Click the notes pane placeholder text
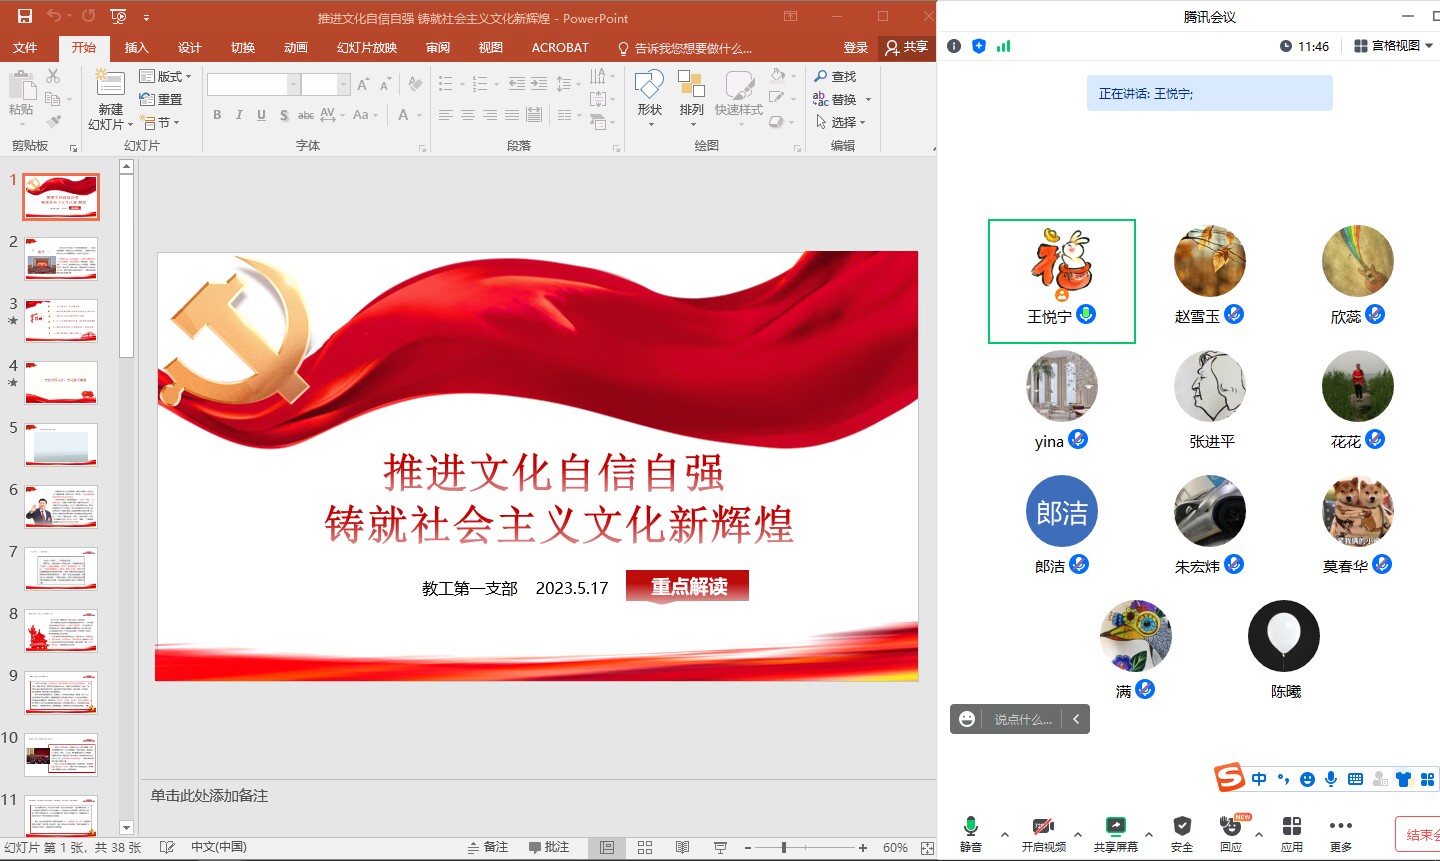 (x=209, y=795)
